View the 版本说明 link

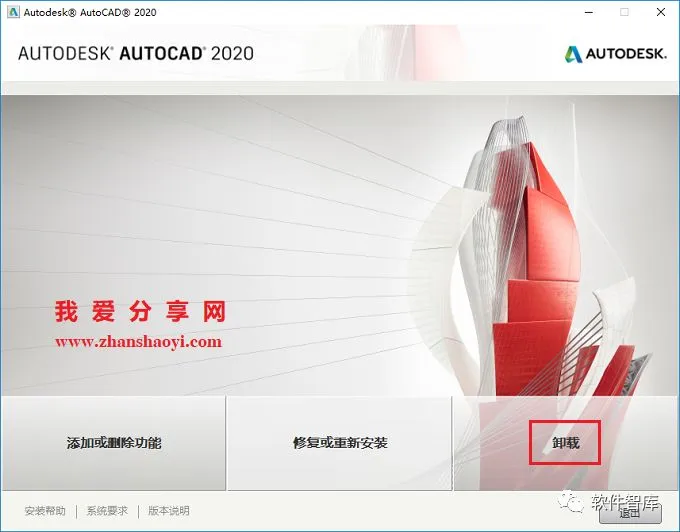(169, 511)
